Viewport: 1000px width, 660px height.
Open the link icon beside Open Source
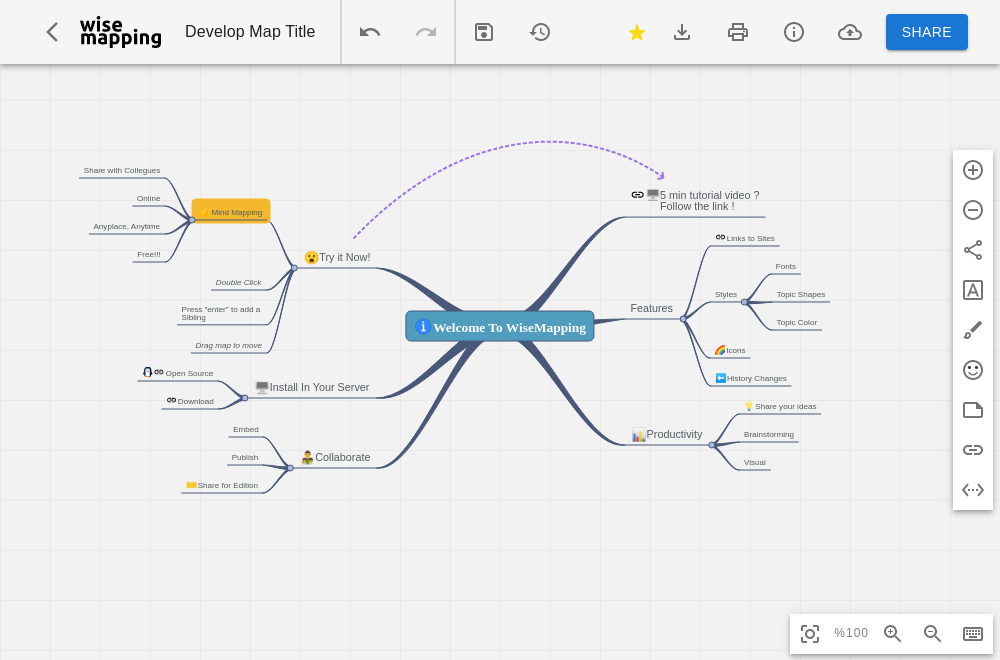(159, 372)
